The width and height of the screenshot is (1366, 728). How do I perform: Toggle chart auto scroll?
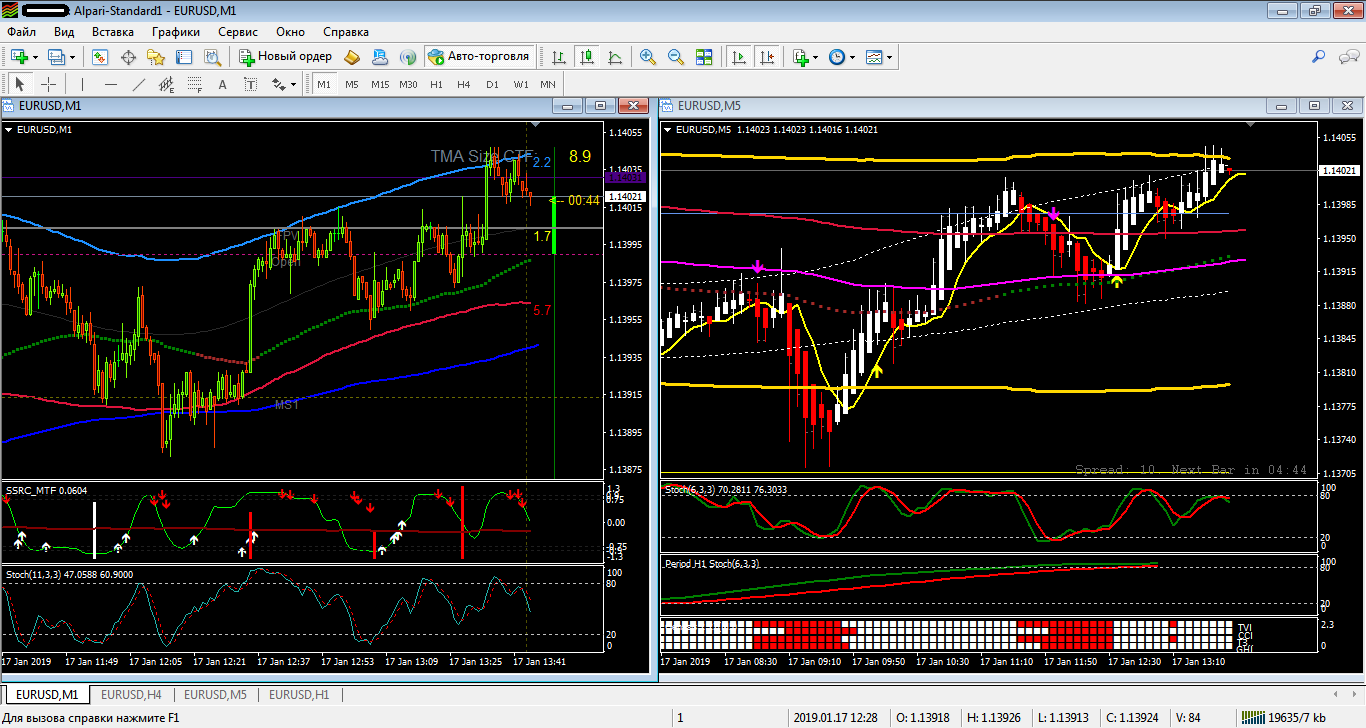[x=738, y=57]
